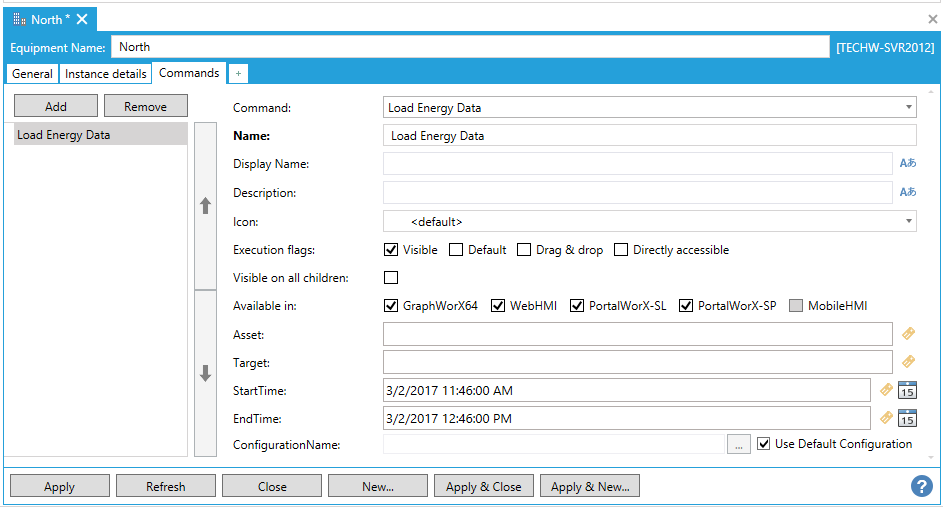Move command down with the down arrow

(x=205, y=374)
